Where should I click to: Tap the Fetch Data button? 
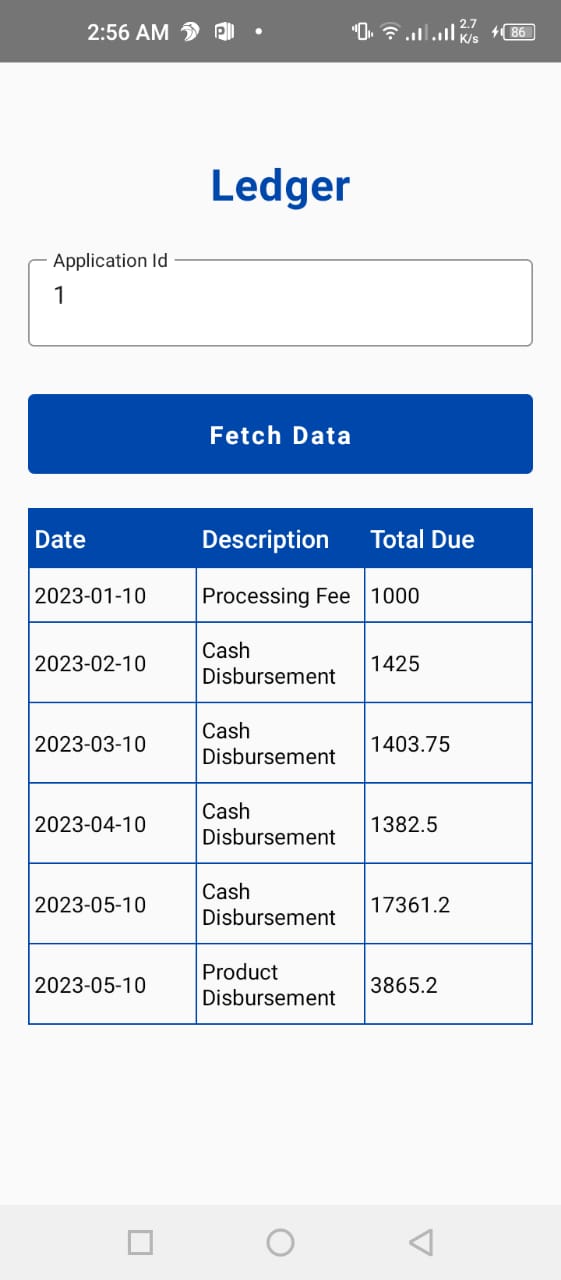280,434
